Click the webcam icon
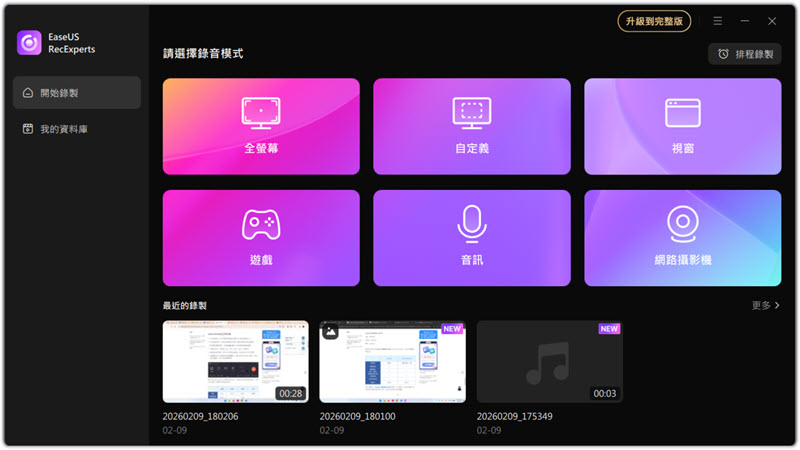The image size is (800, 450). (683, 224)
